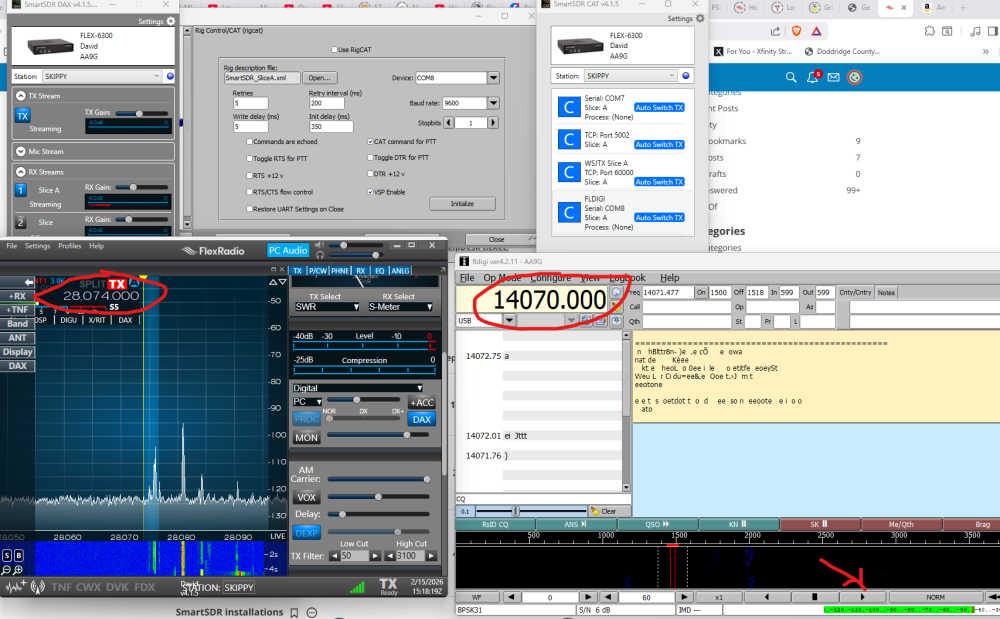Open SmartSDR CAT settings gear
The image size is (1000, 619).
pyautogui.click(x=699, y=18)
